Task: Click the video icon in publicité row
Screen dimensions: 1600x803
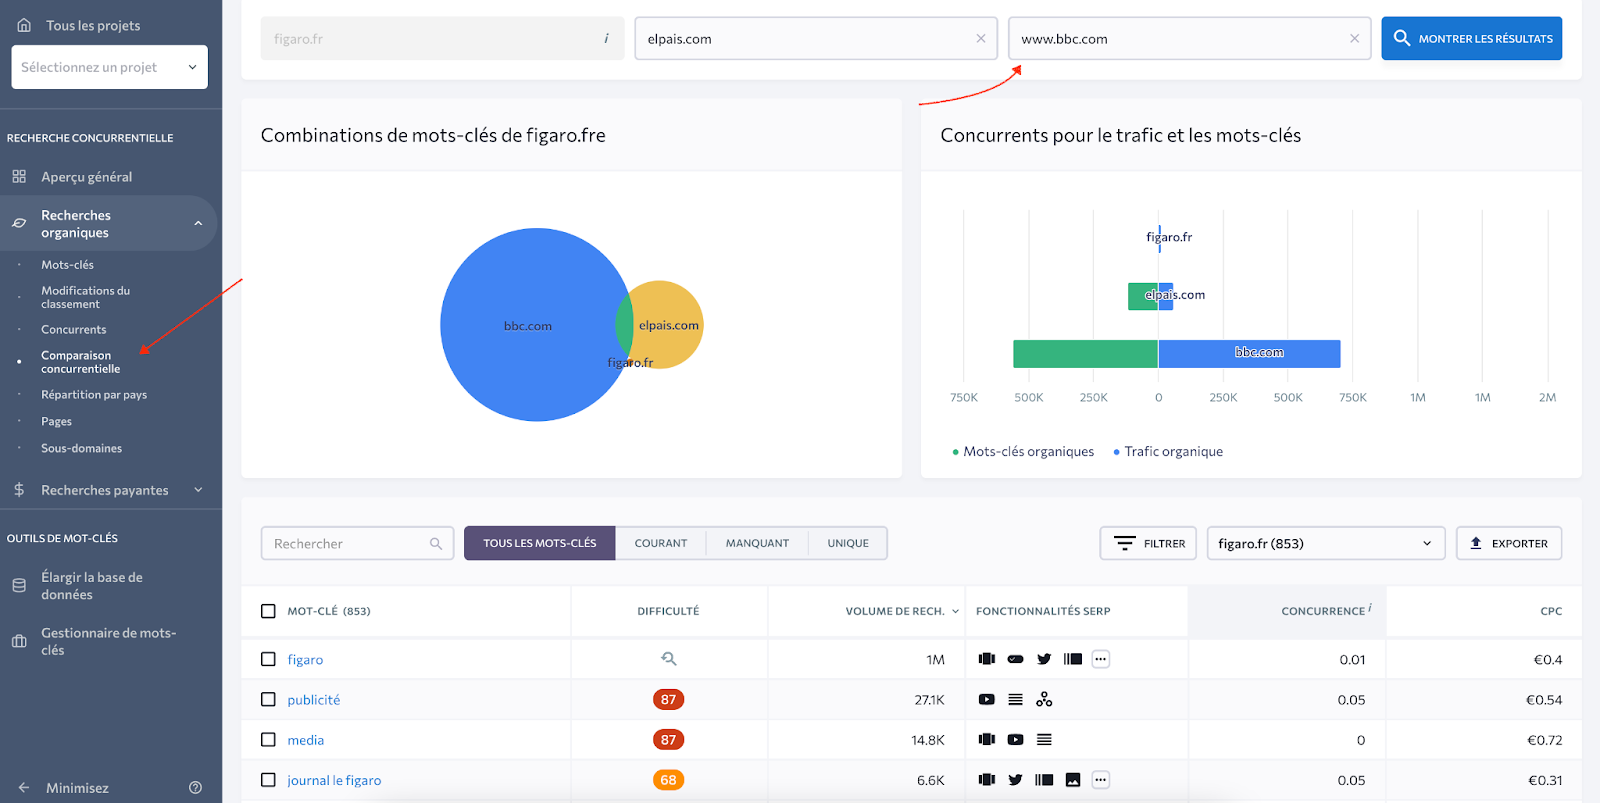Action: point(987,699)
